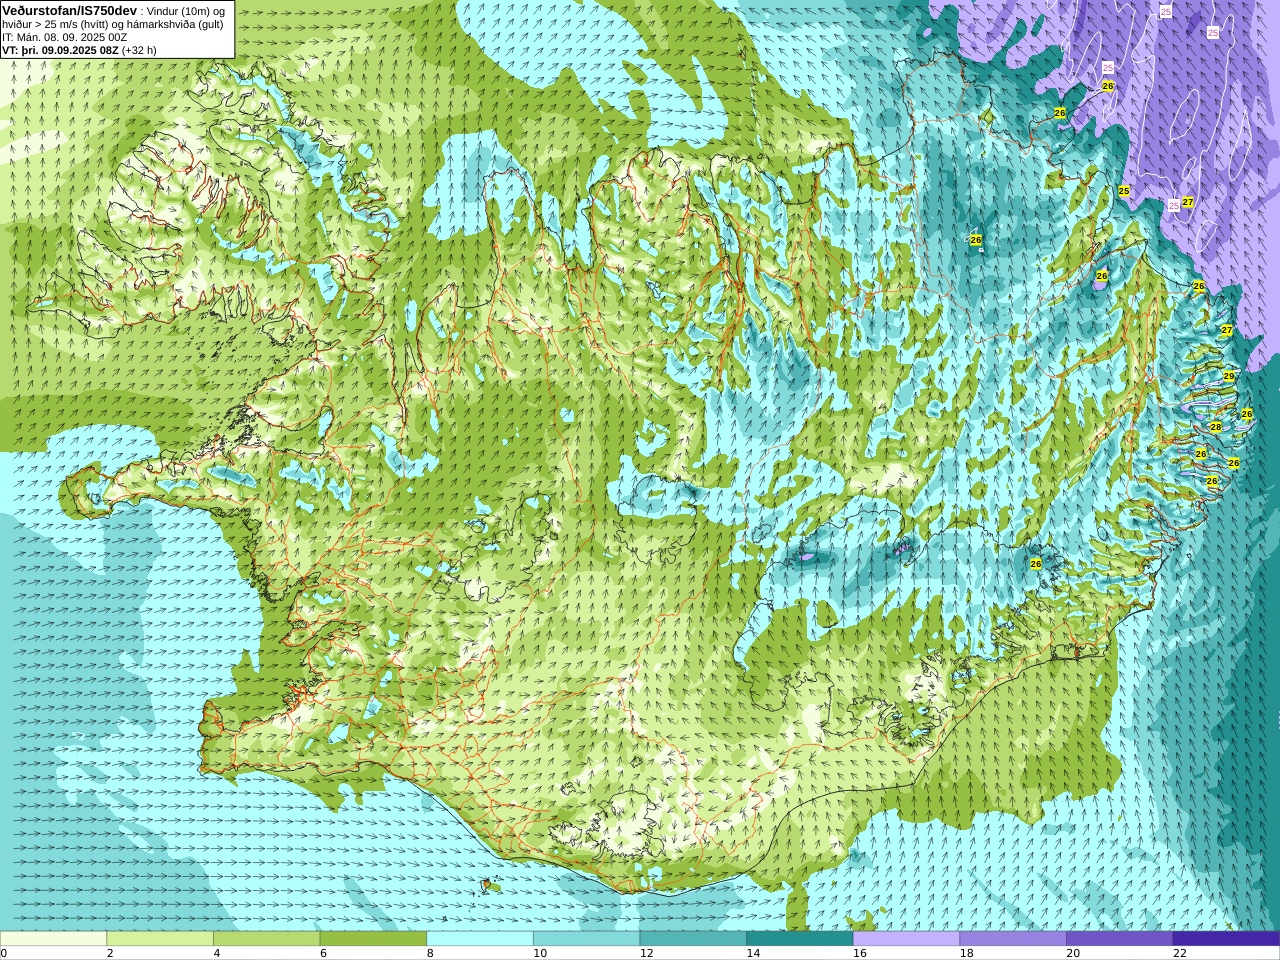This screenshot has height=960, width=1280.
Task: Click the VT valid time line with +32 h
Action: click(79, 50)
